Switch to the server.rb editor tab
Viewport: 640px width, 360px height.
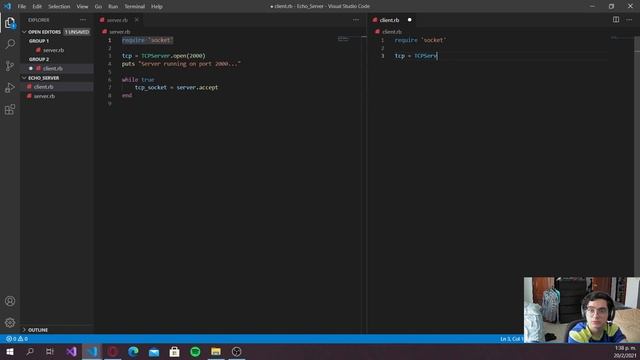click(x=117, y=20)
